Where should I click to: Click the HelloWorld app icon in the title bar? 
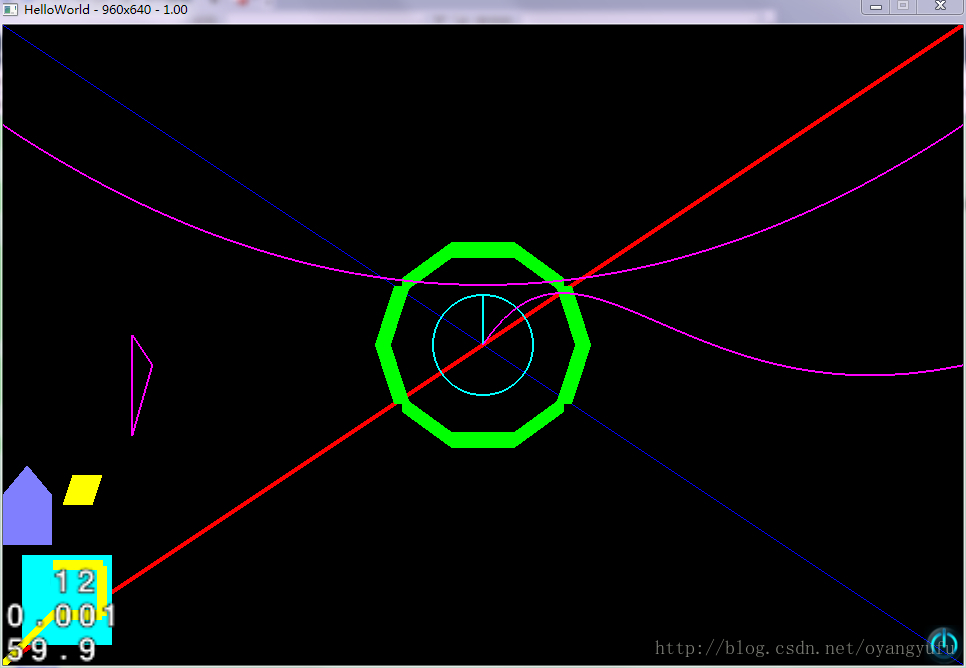pyautogui.click(x=10, y=9)
